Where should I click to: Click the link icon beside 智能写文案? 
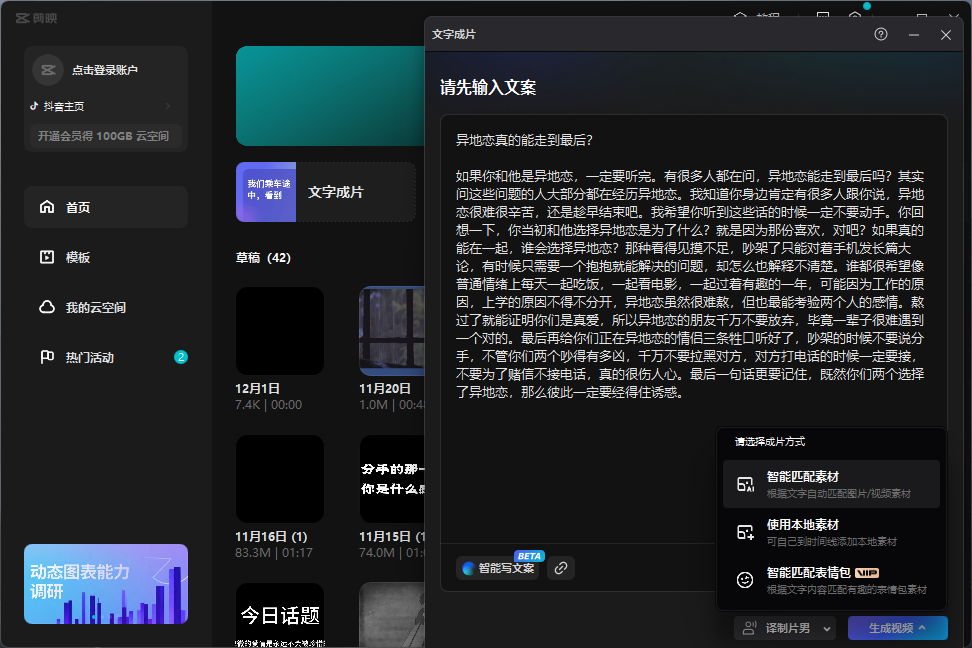click(560, 569)
